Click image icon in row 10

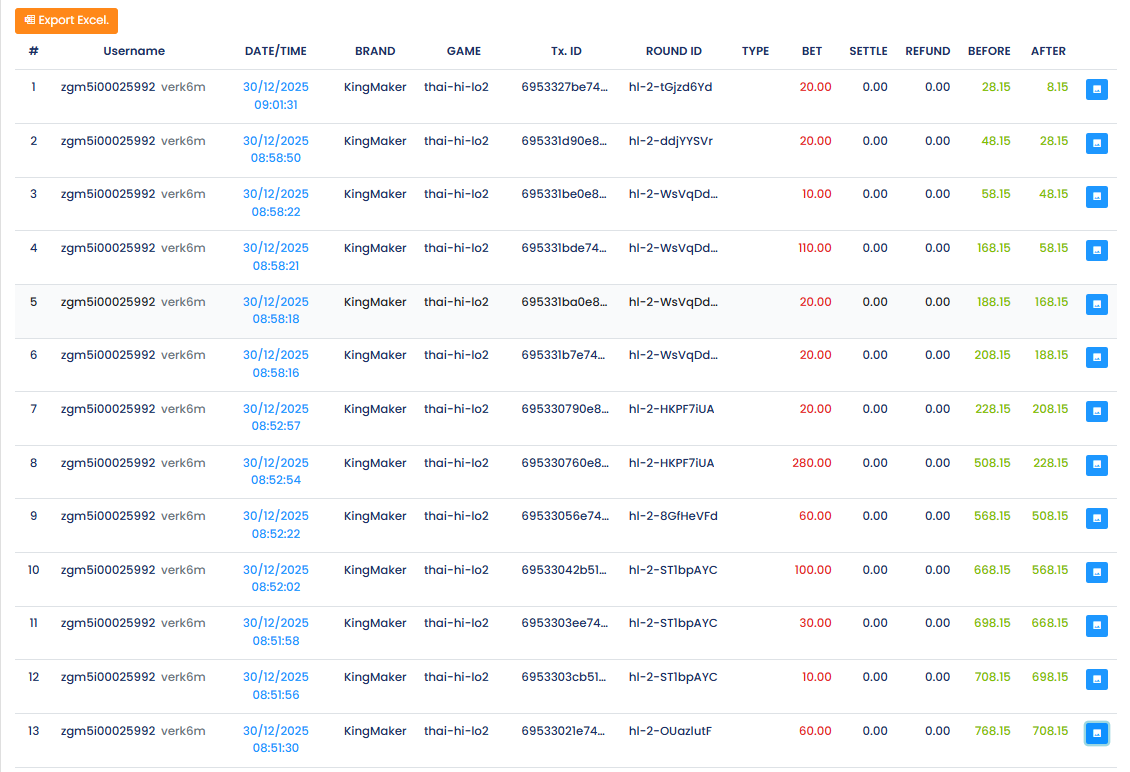coord(1096,572)
